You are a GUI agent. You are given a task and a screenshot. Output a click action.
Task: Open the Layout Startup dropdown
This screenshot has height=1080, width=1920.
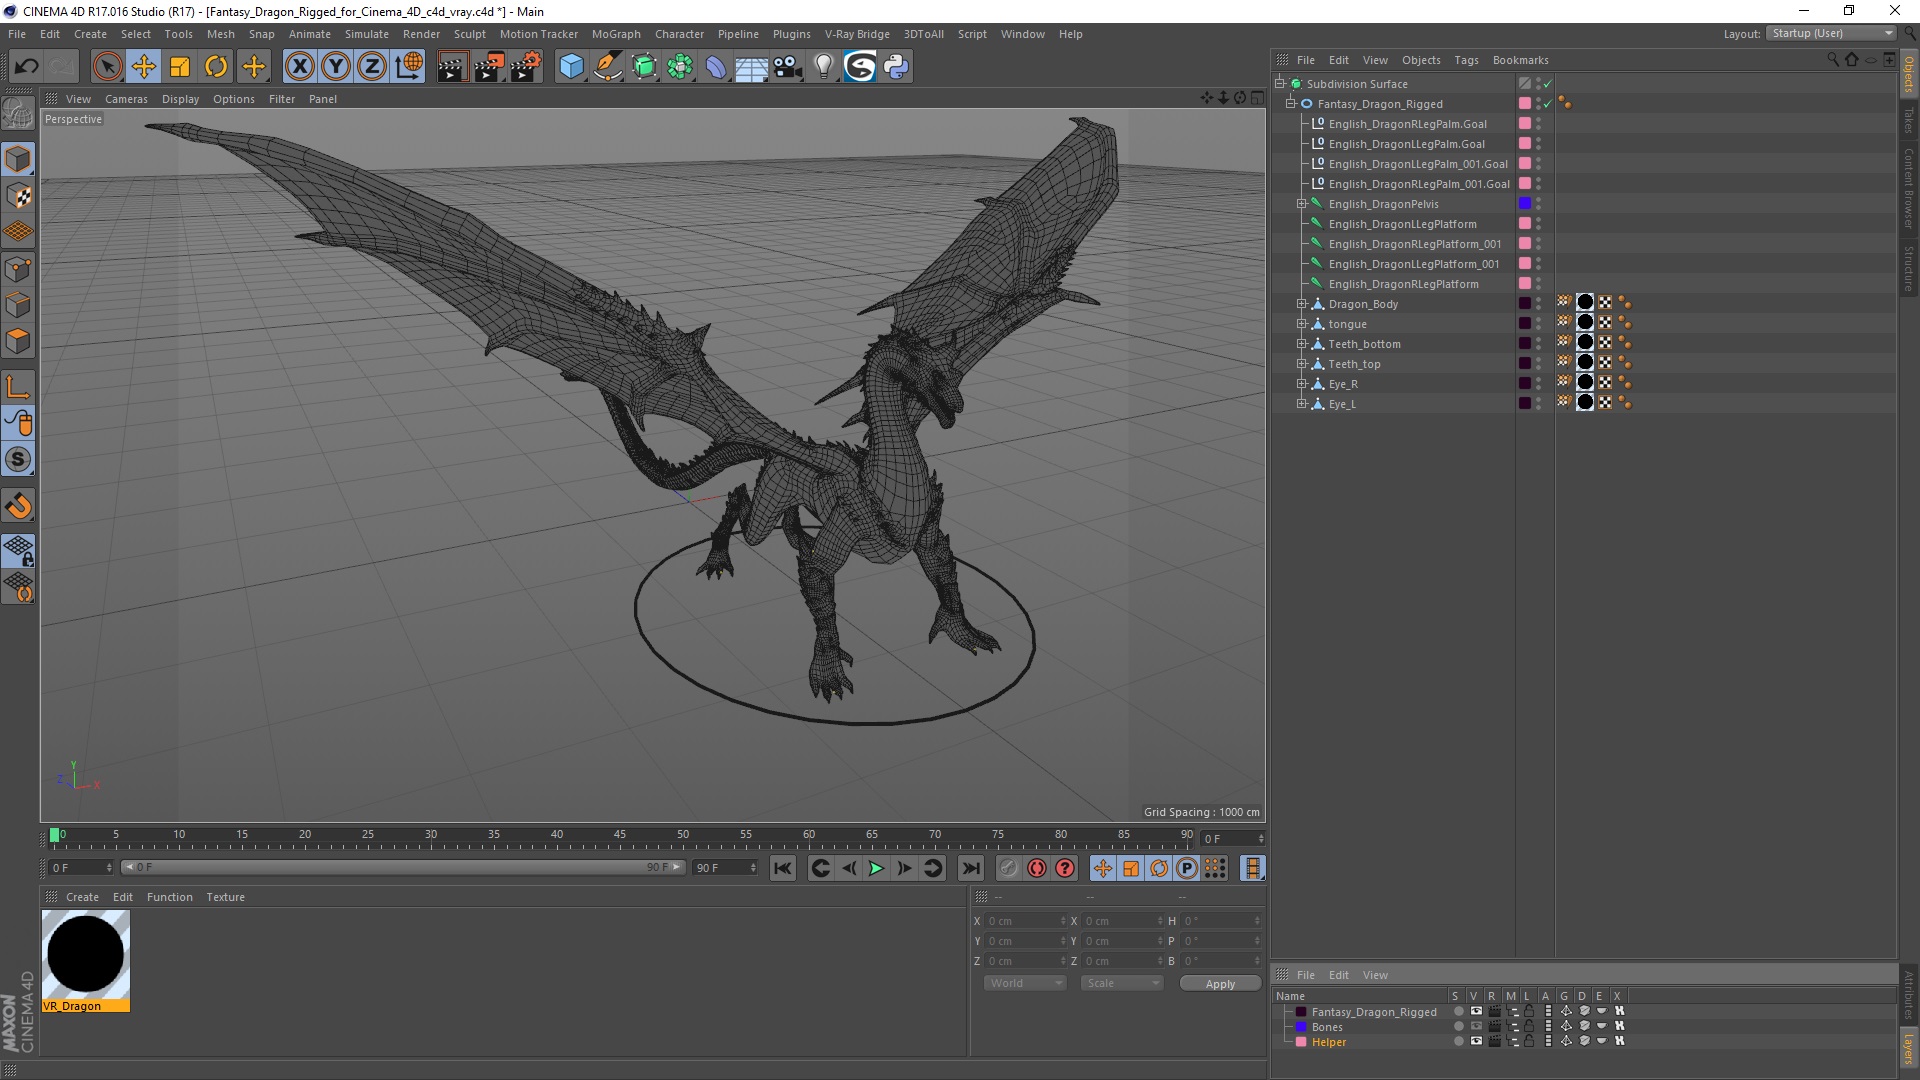[x=1831, y=33]
